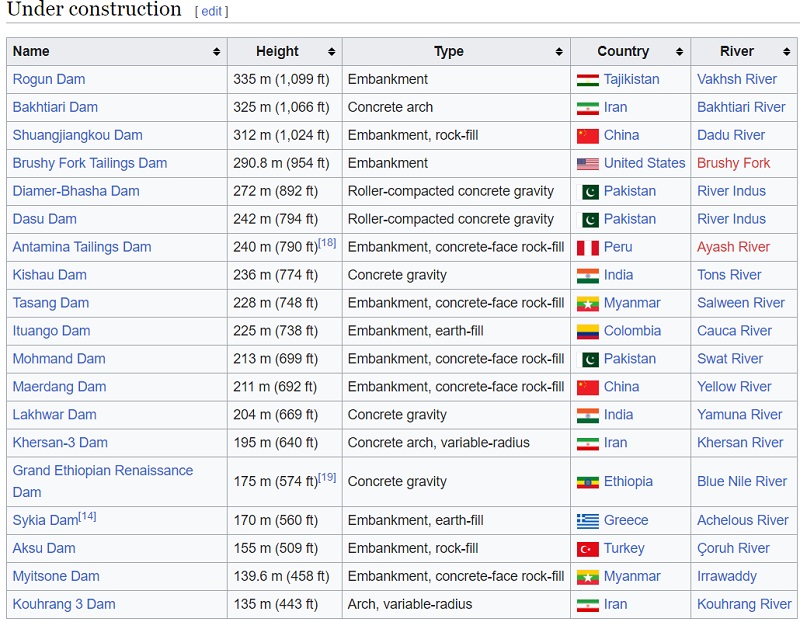Sort table by Name column arrows

(216, 52)
